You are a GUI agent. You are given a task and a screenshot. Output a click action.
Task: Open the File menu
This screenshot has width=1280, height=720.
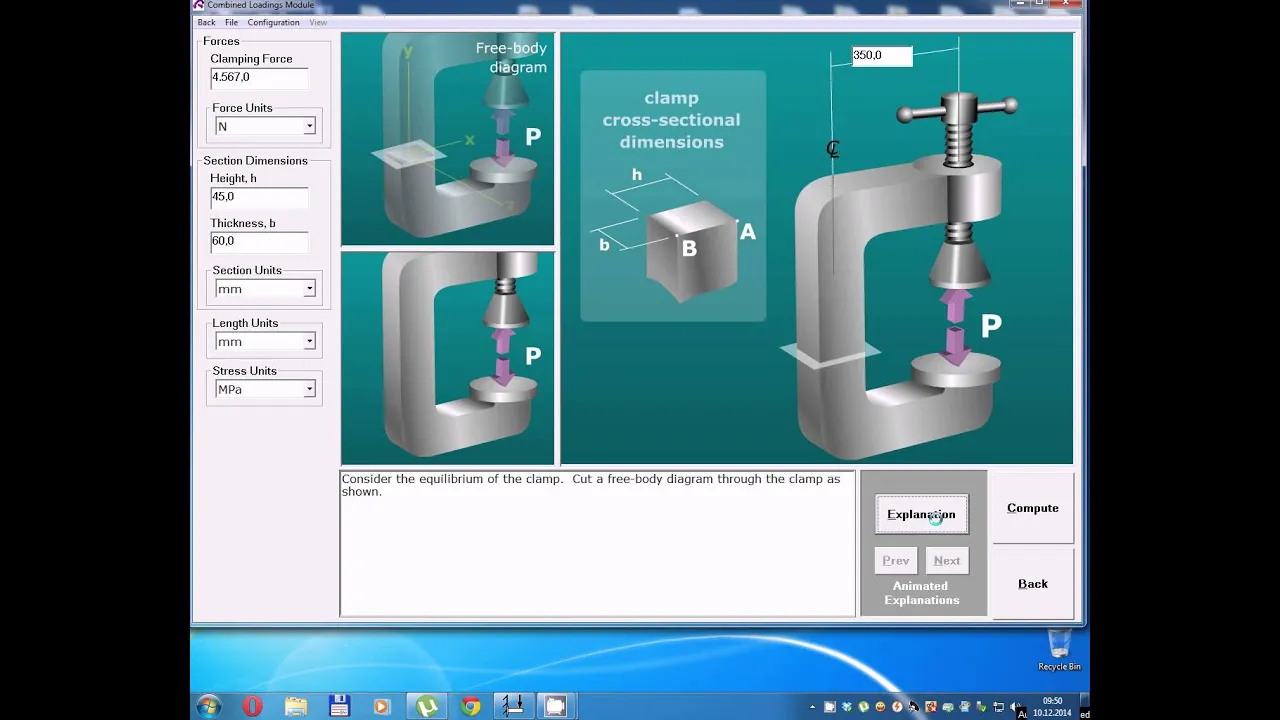pyautogui.click(x=231, y=22)
